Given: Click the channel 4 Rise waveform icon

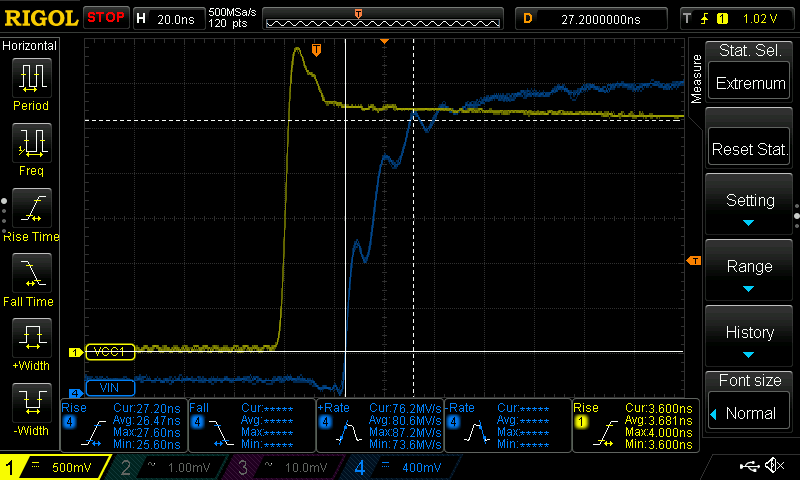Looking at the screenshot, I should (x=93, y=434).
